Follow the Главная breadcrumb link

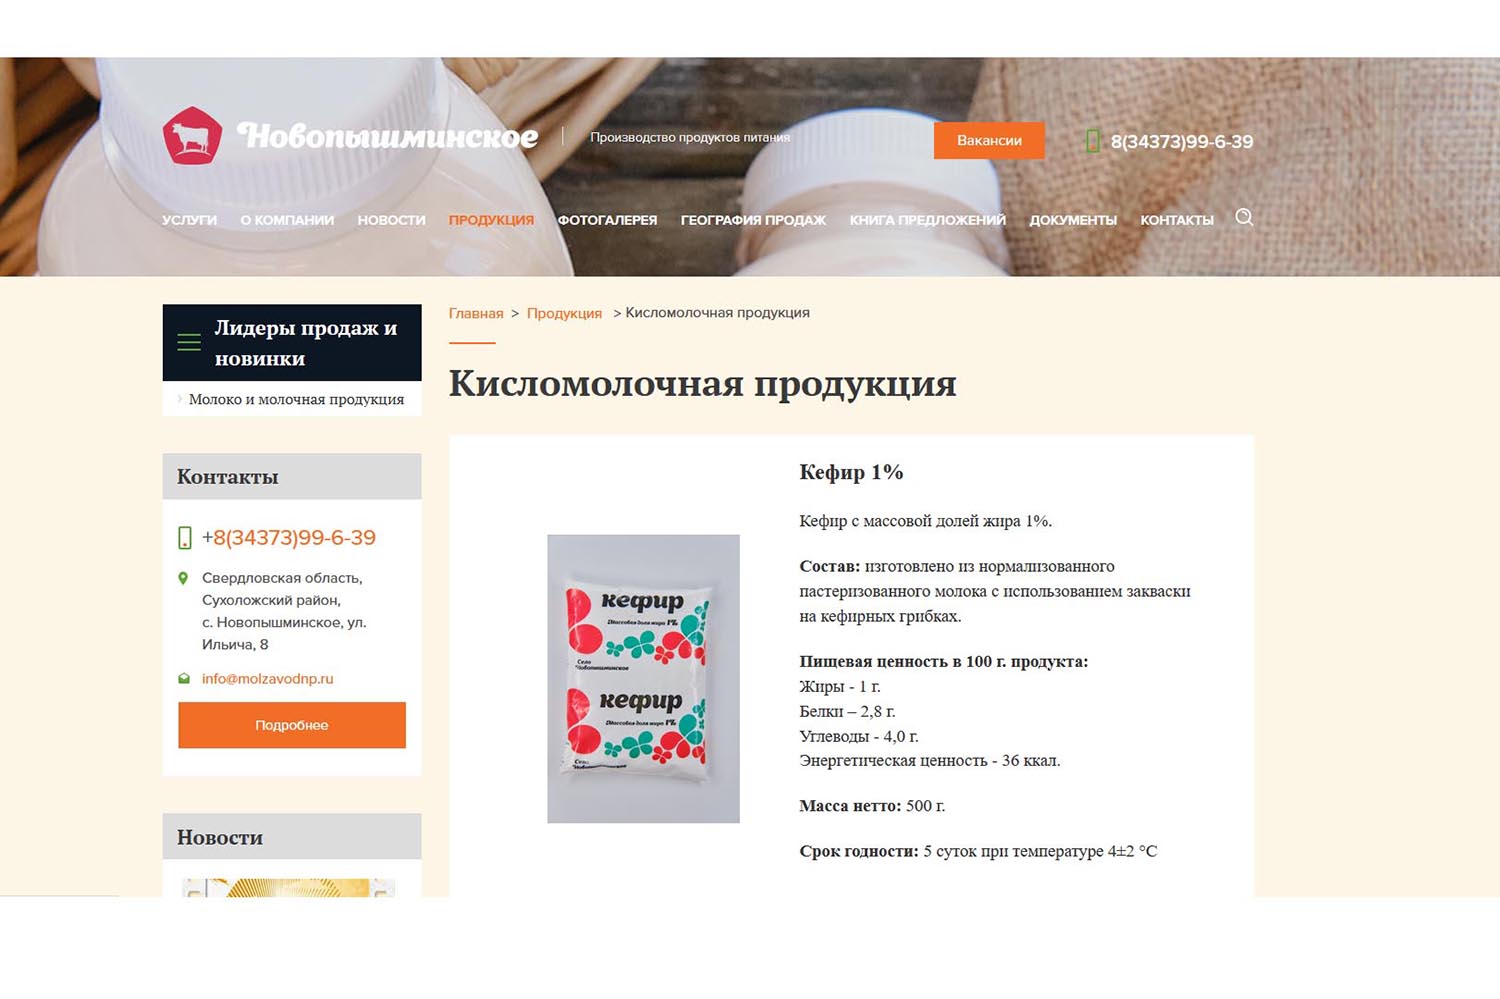click(476, 313)
